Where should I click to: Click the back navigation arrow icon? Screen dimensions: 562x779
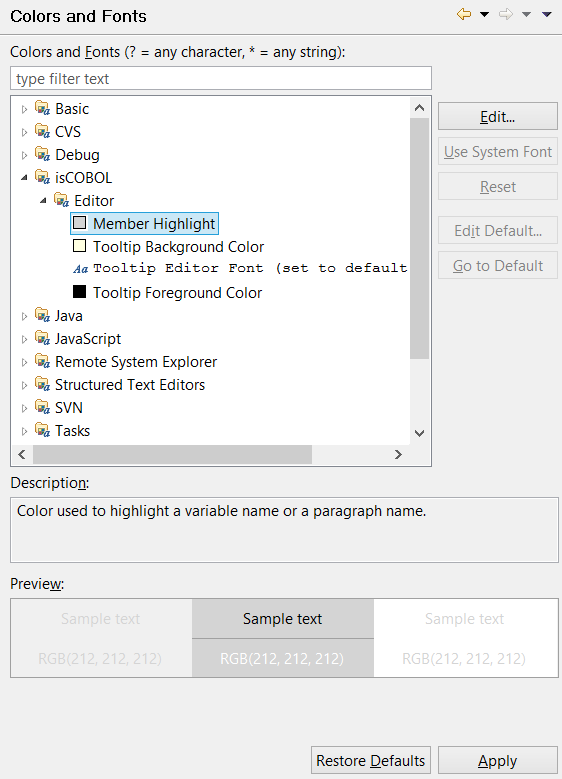[464, 14]
